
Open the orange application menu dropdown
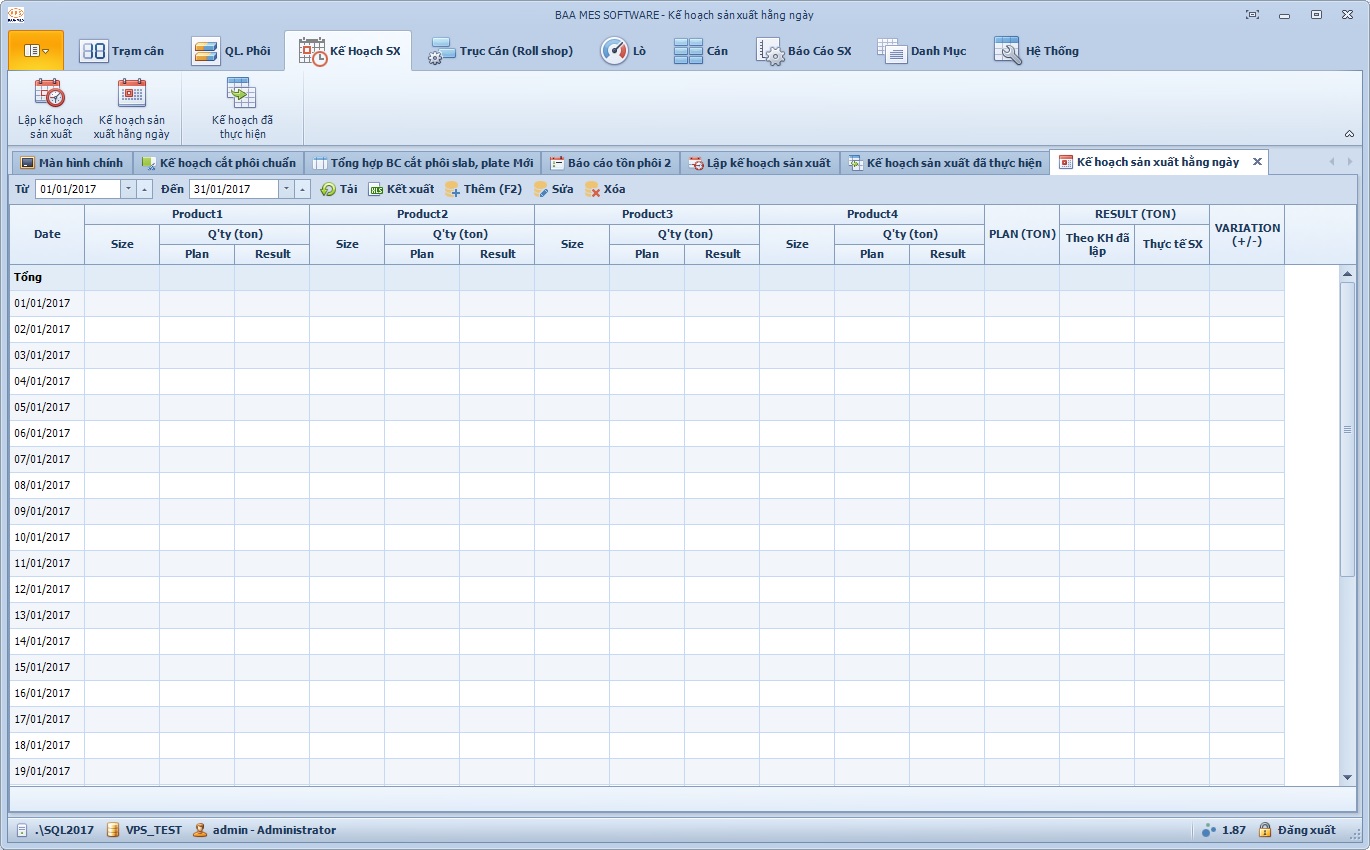click(36, 50)
